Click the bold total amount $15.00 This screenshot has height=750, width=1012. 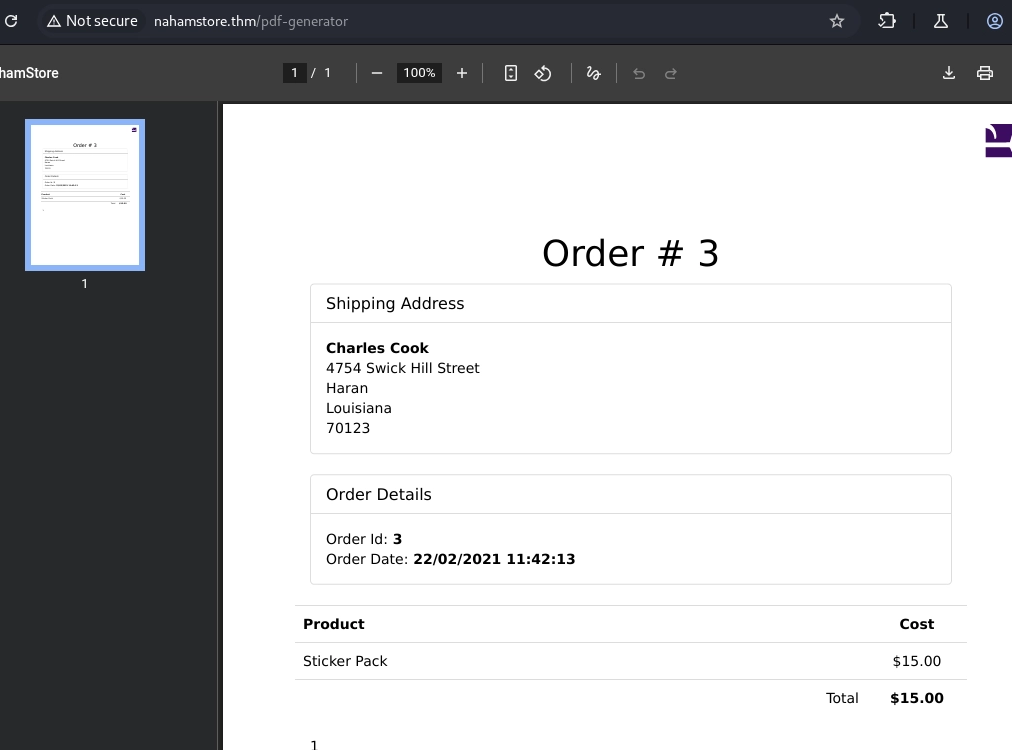tap(917, 698)
